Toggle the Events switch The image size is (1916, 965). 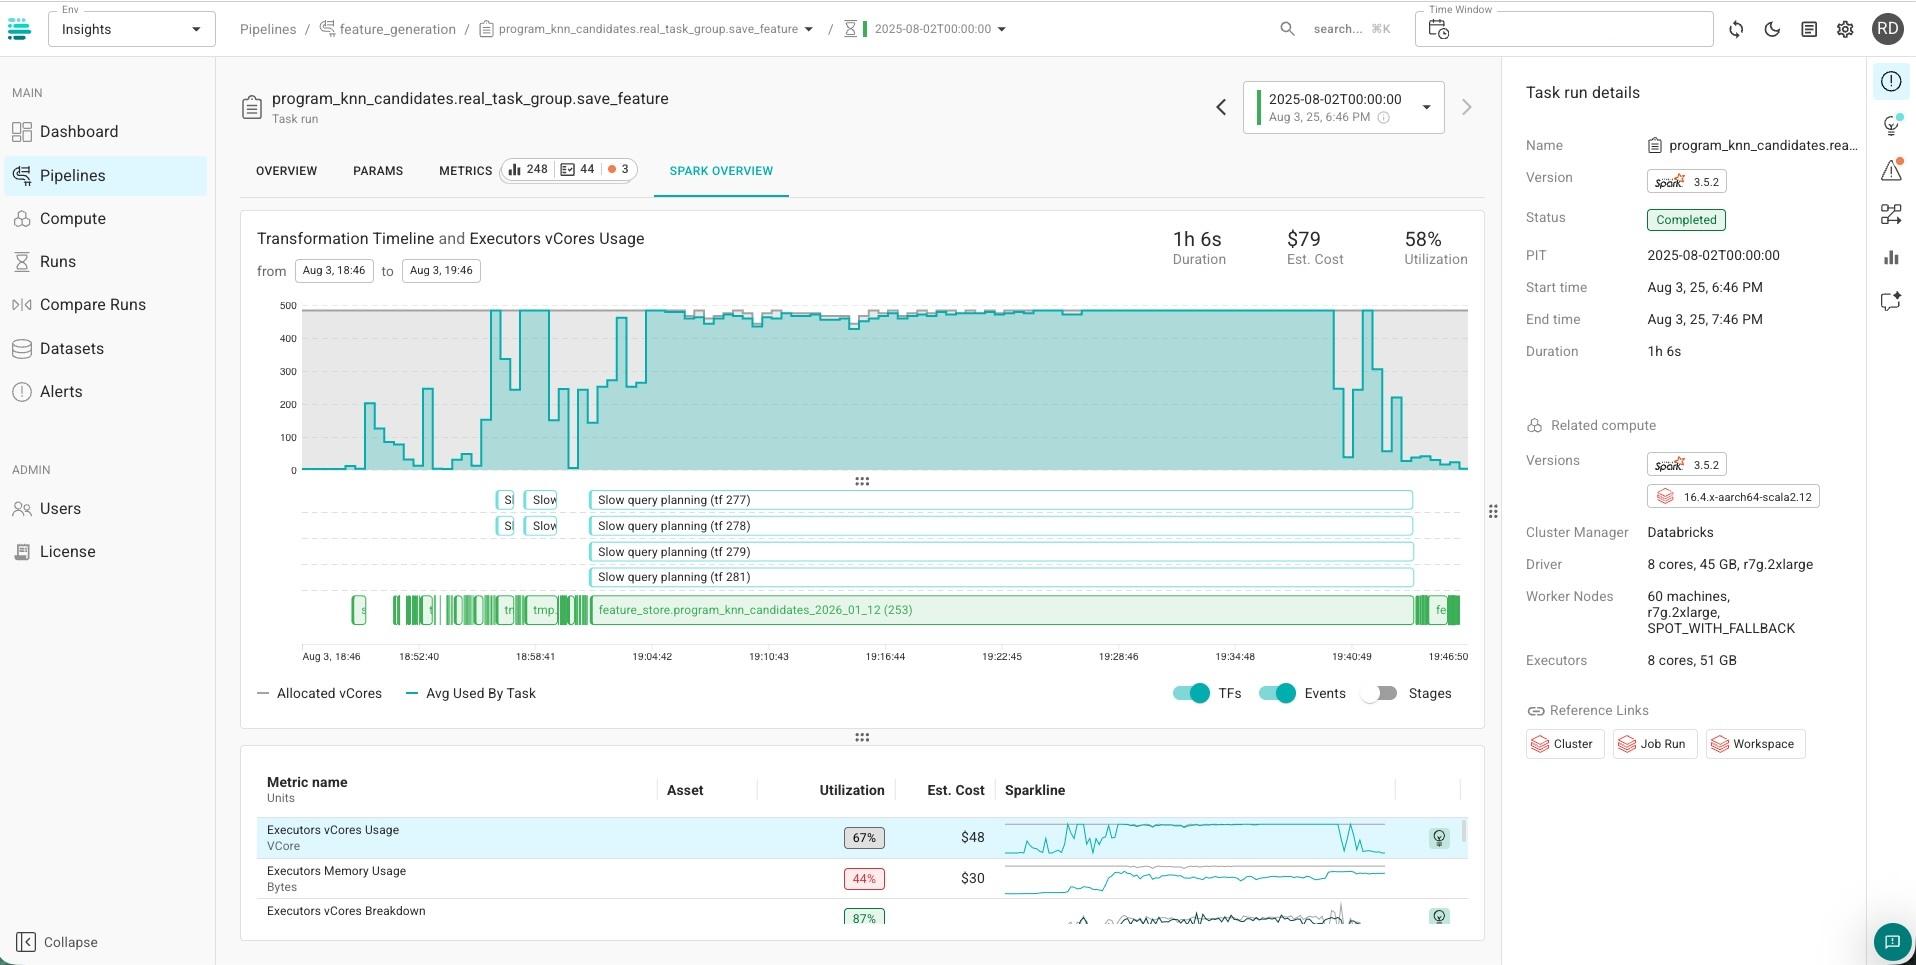point(1277,693)
